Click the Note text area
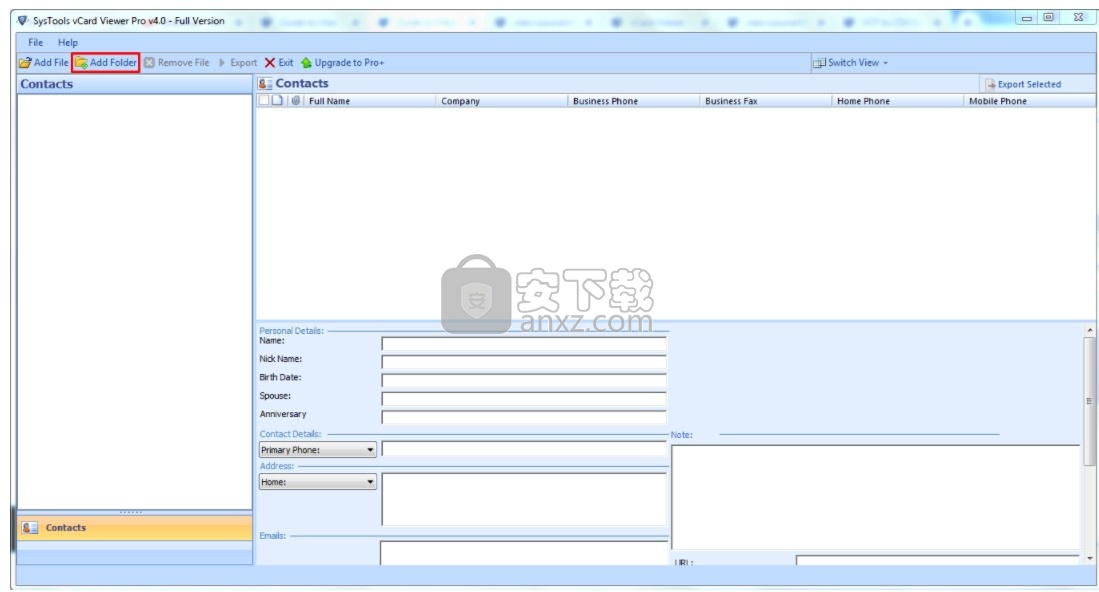The image size is (1099, 592). [875, 497]
